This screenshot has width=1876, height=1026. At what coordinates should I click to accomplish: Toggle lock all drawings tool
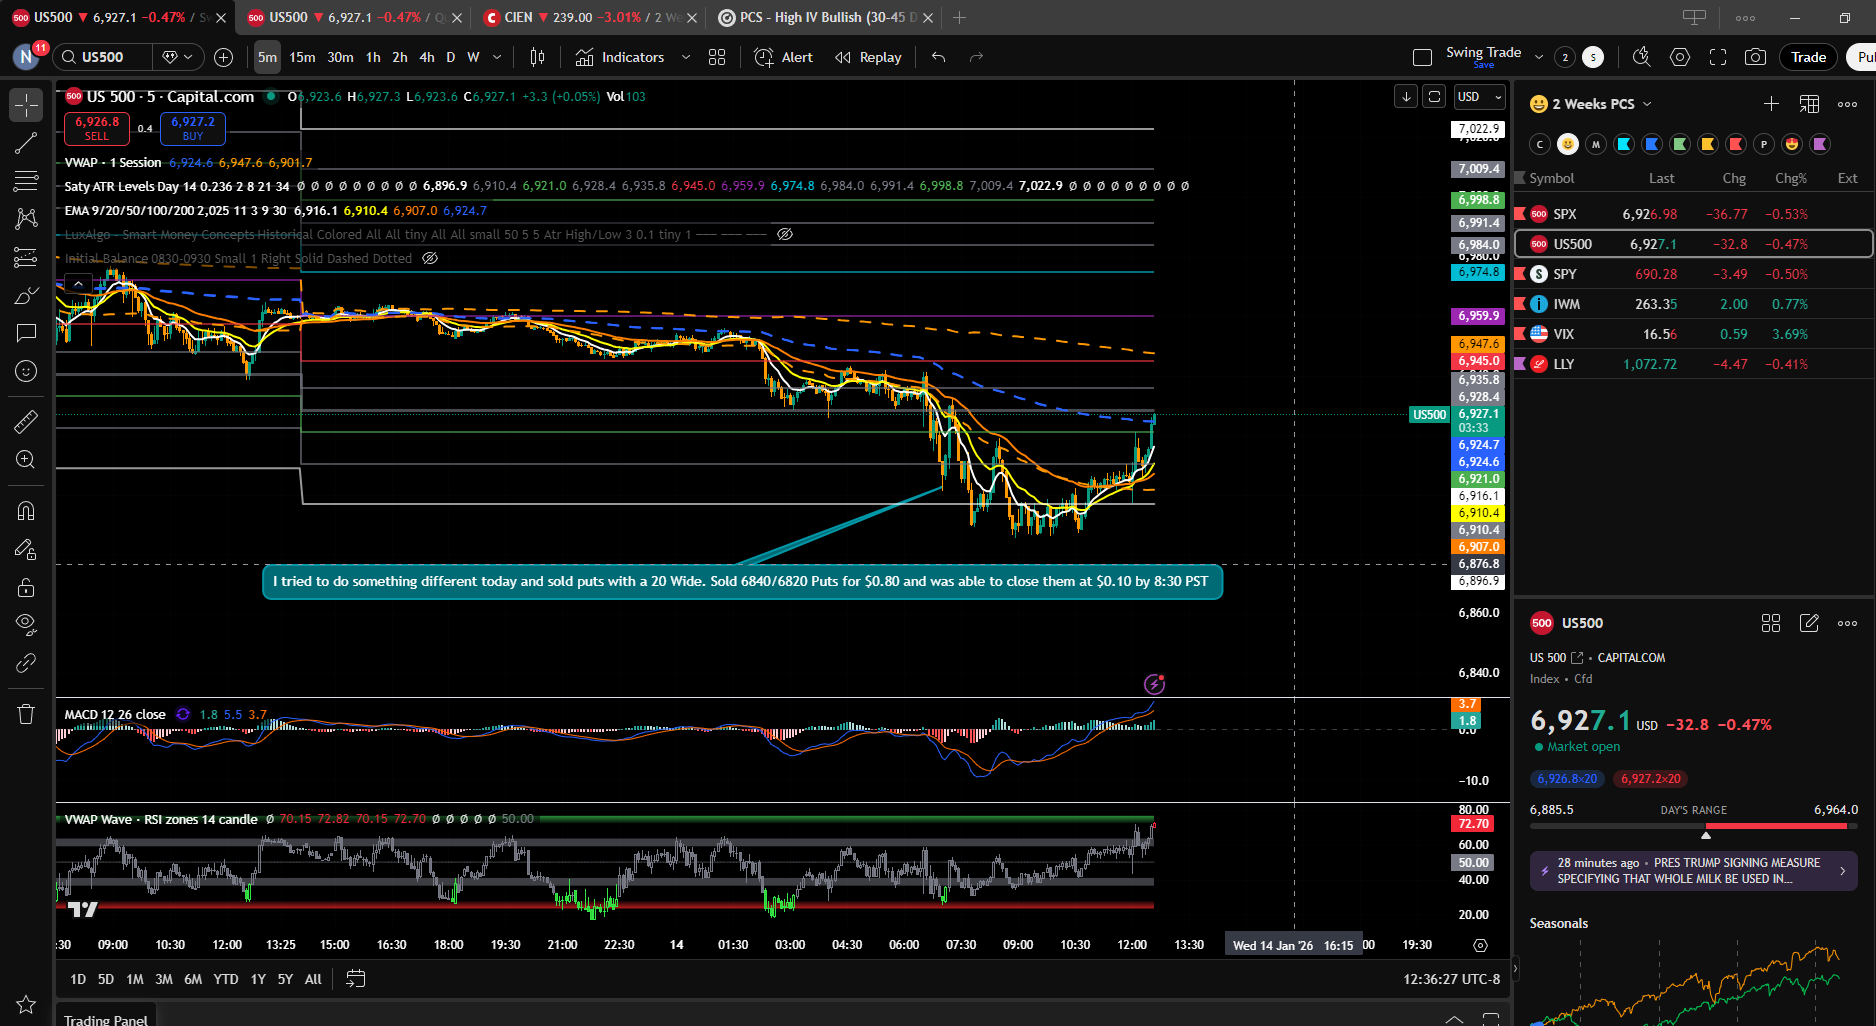(26, 587)
